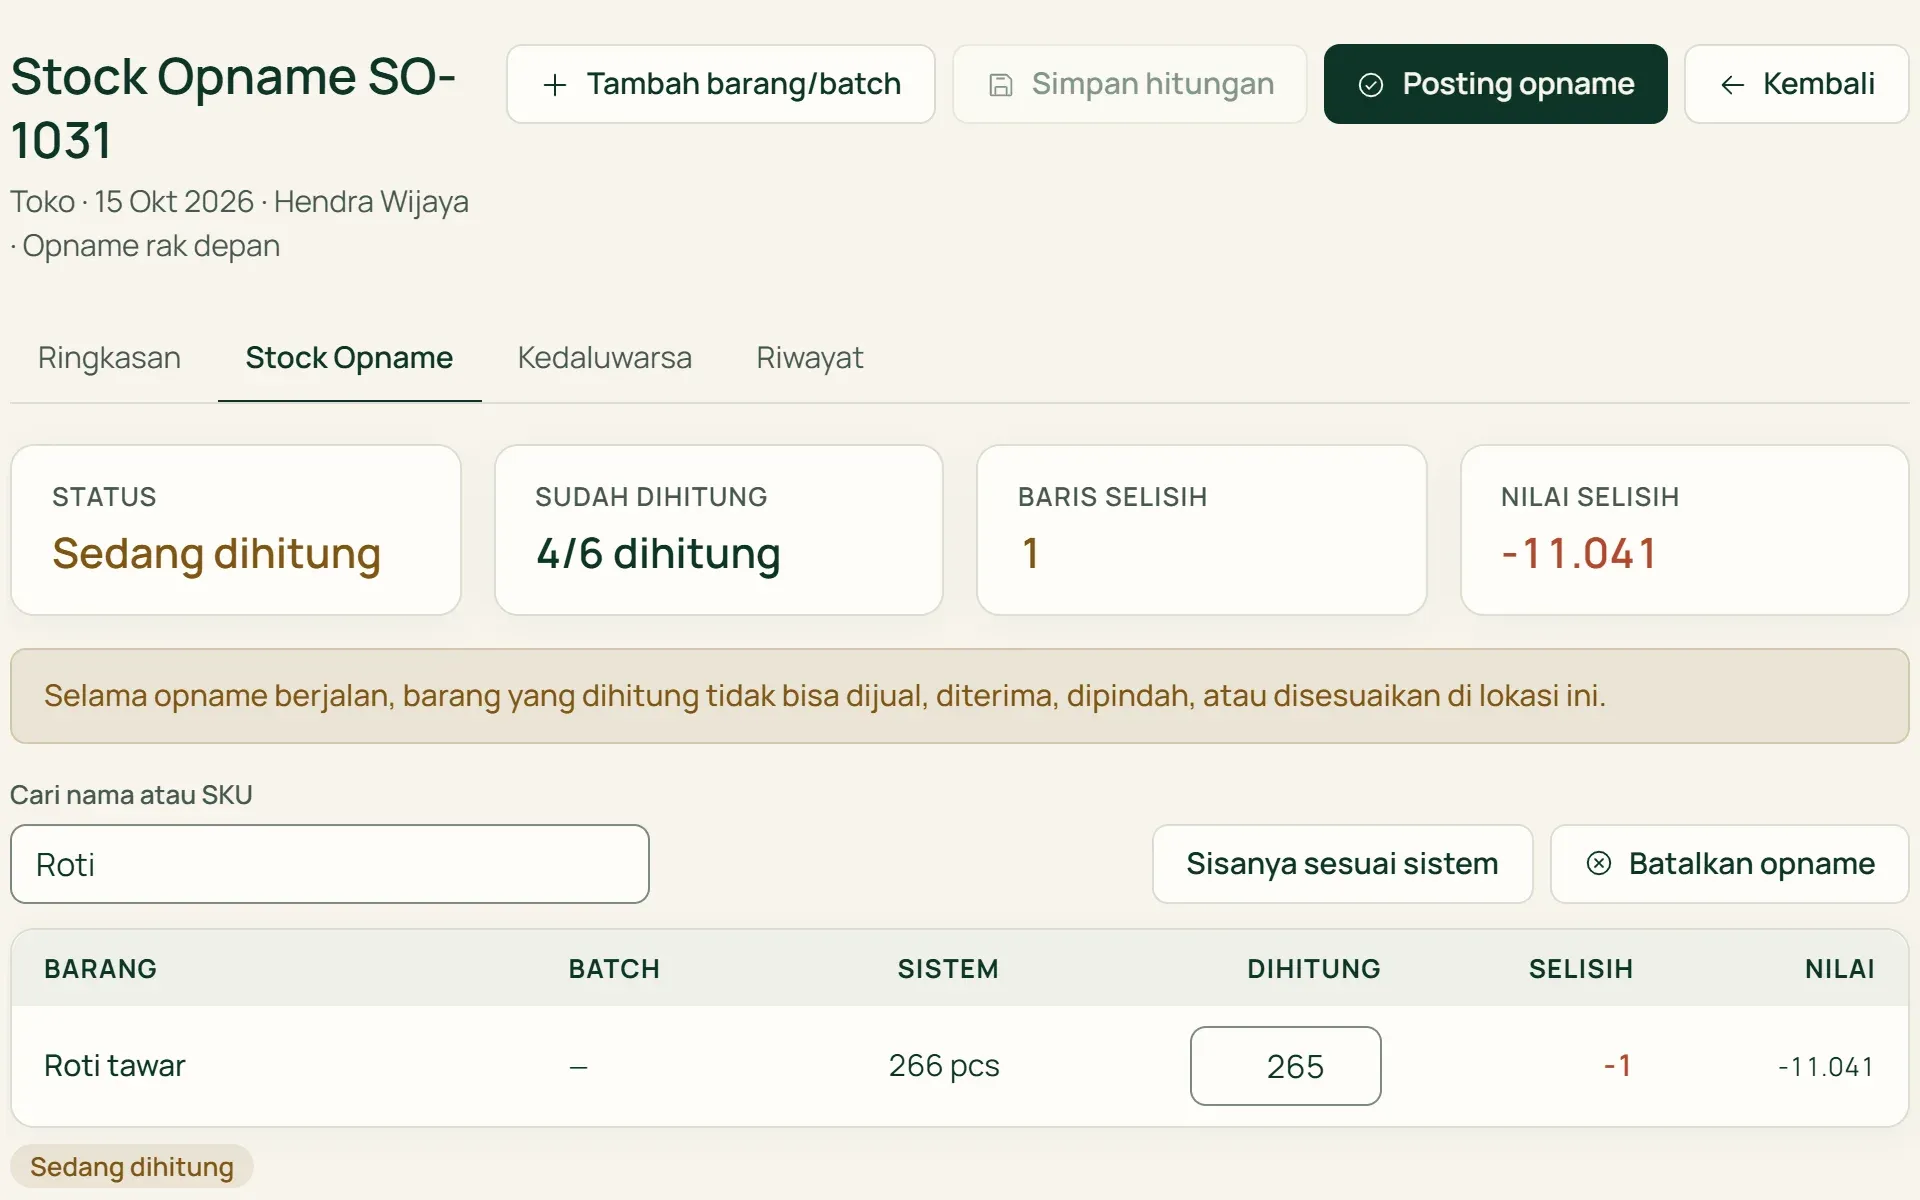Add item via Tambah barang/batch label
Screen dimensions: 1920x1200
(743, 84)
